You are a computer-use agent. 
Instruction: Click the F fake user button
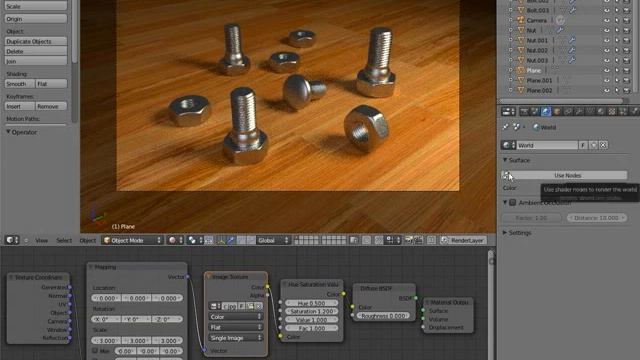[583, 145]
